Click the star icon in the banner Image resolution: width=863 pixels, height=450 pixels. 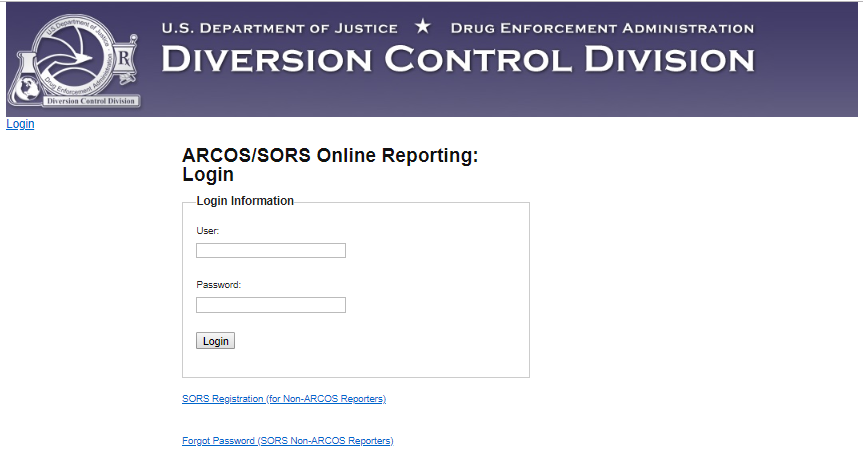tap(423, 26)
